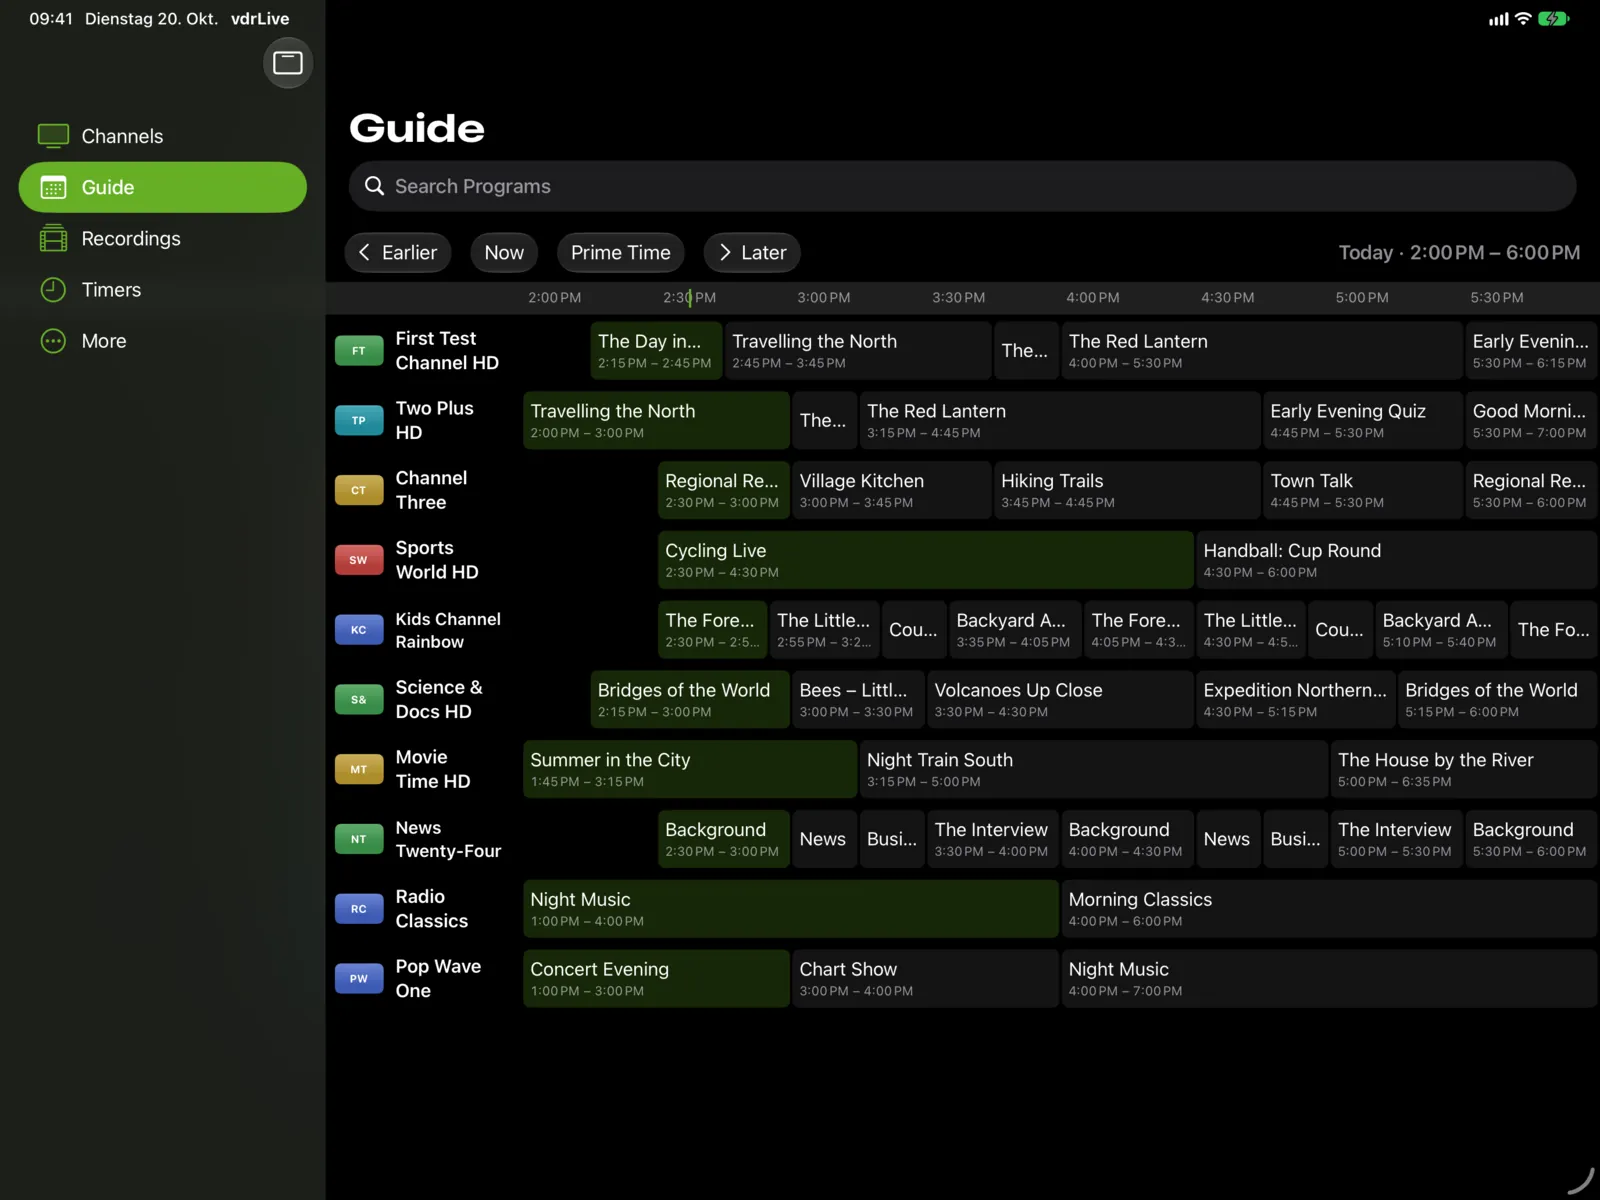Viewport: 1600px width, 1200px height.
Task: Select Two Plus HD channel name
Action: (x=435, y=421)
